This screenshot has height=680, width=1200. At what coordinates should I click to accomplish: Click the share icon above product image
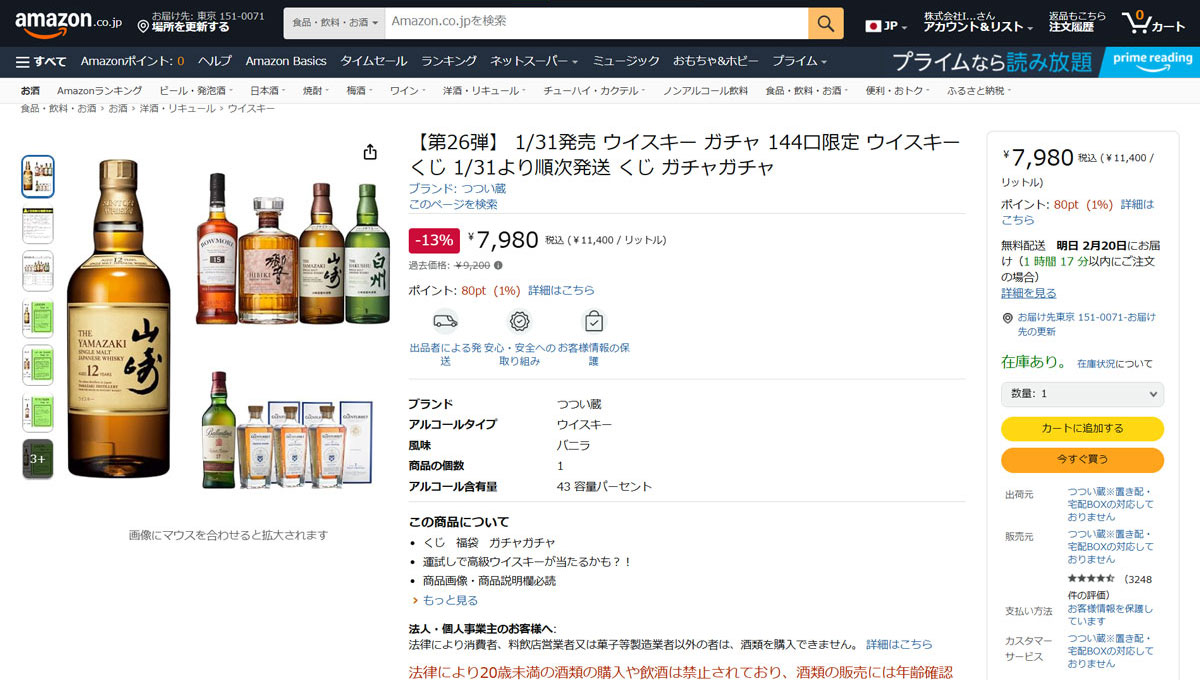pos(370,152)
